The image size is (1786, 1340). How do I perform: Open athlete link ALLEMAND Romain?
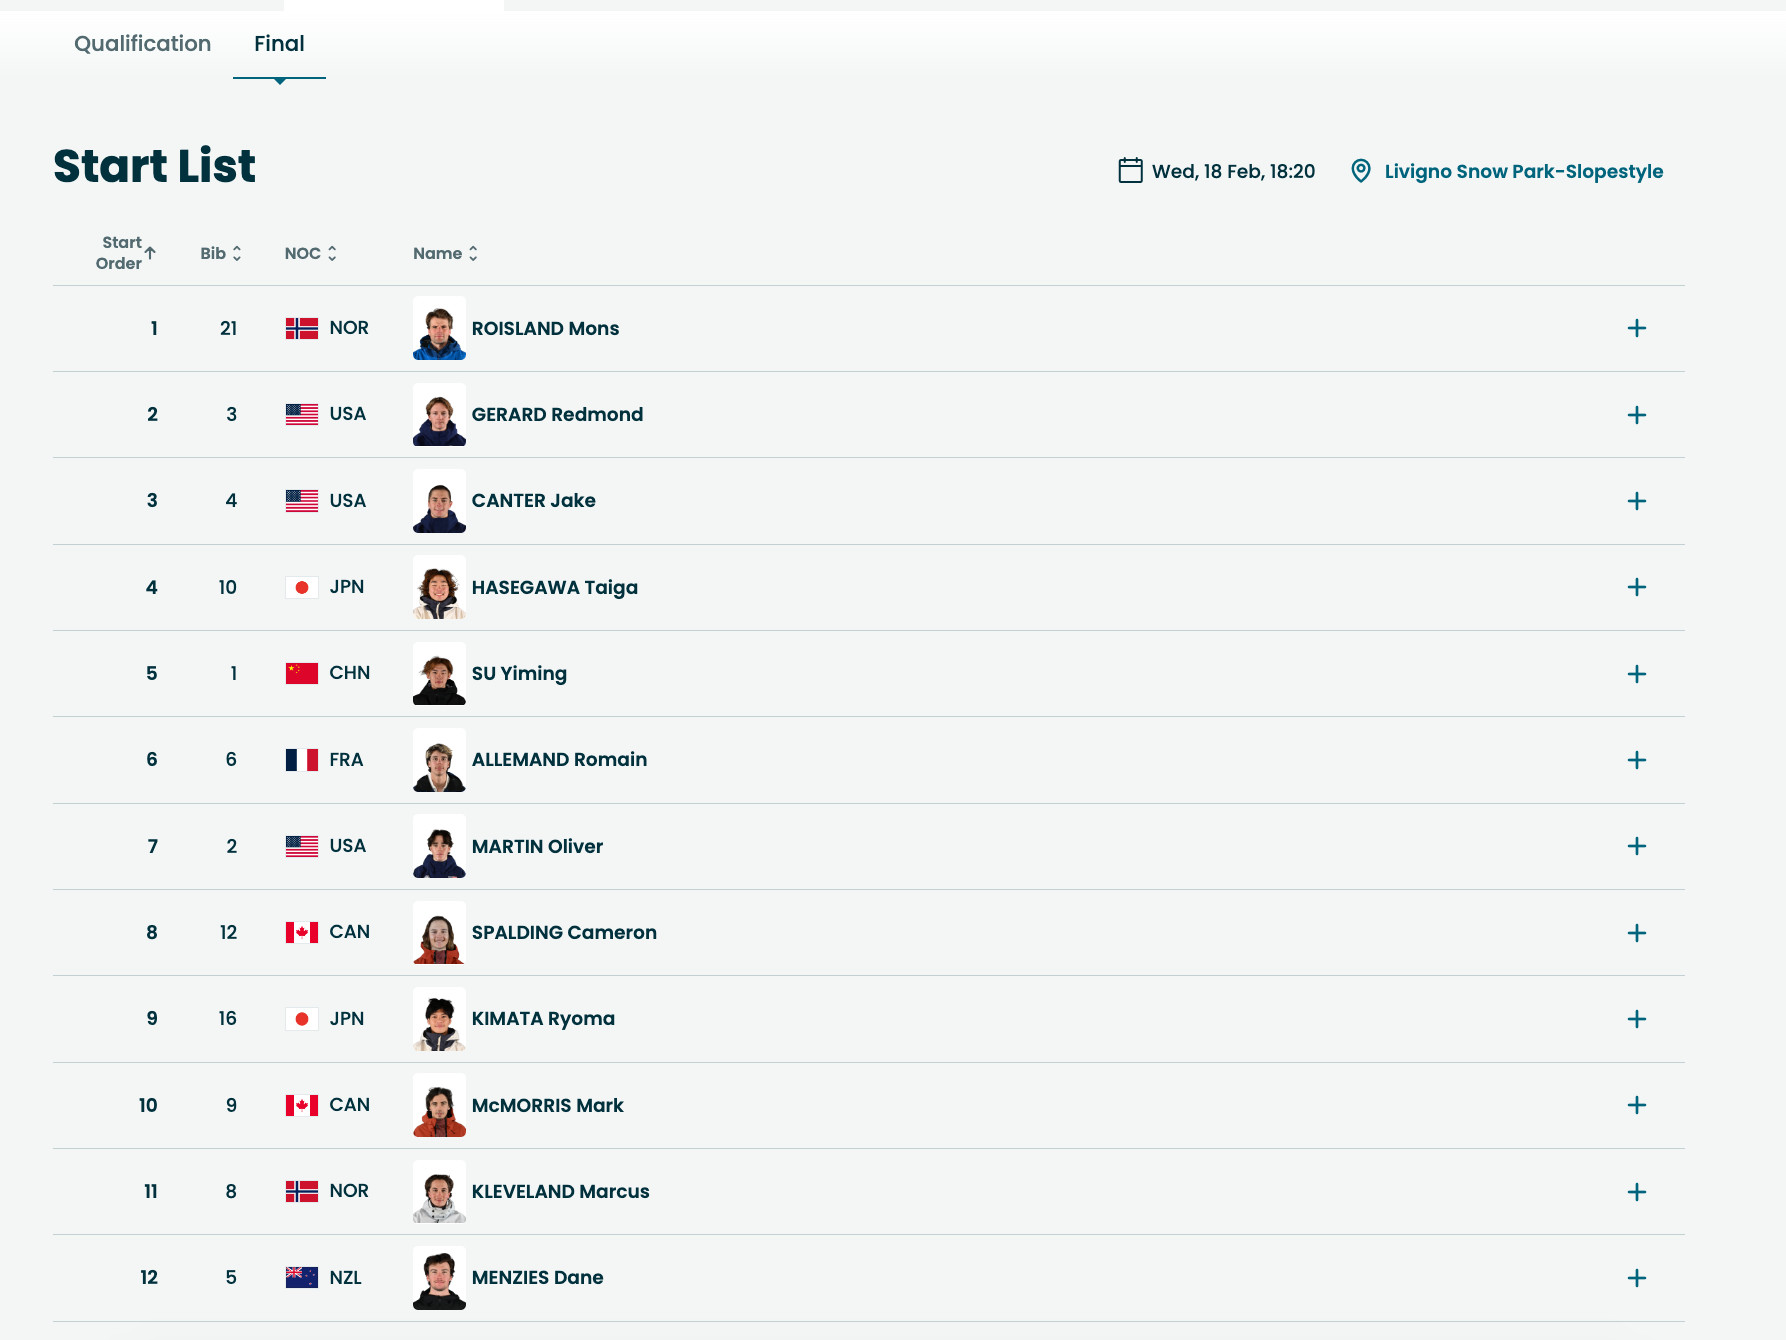point(559,760)
